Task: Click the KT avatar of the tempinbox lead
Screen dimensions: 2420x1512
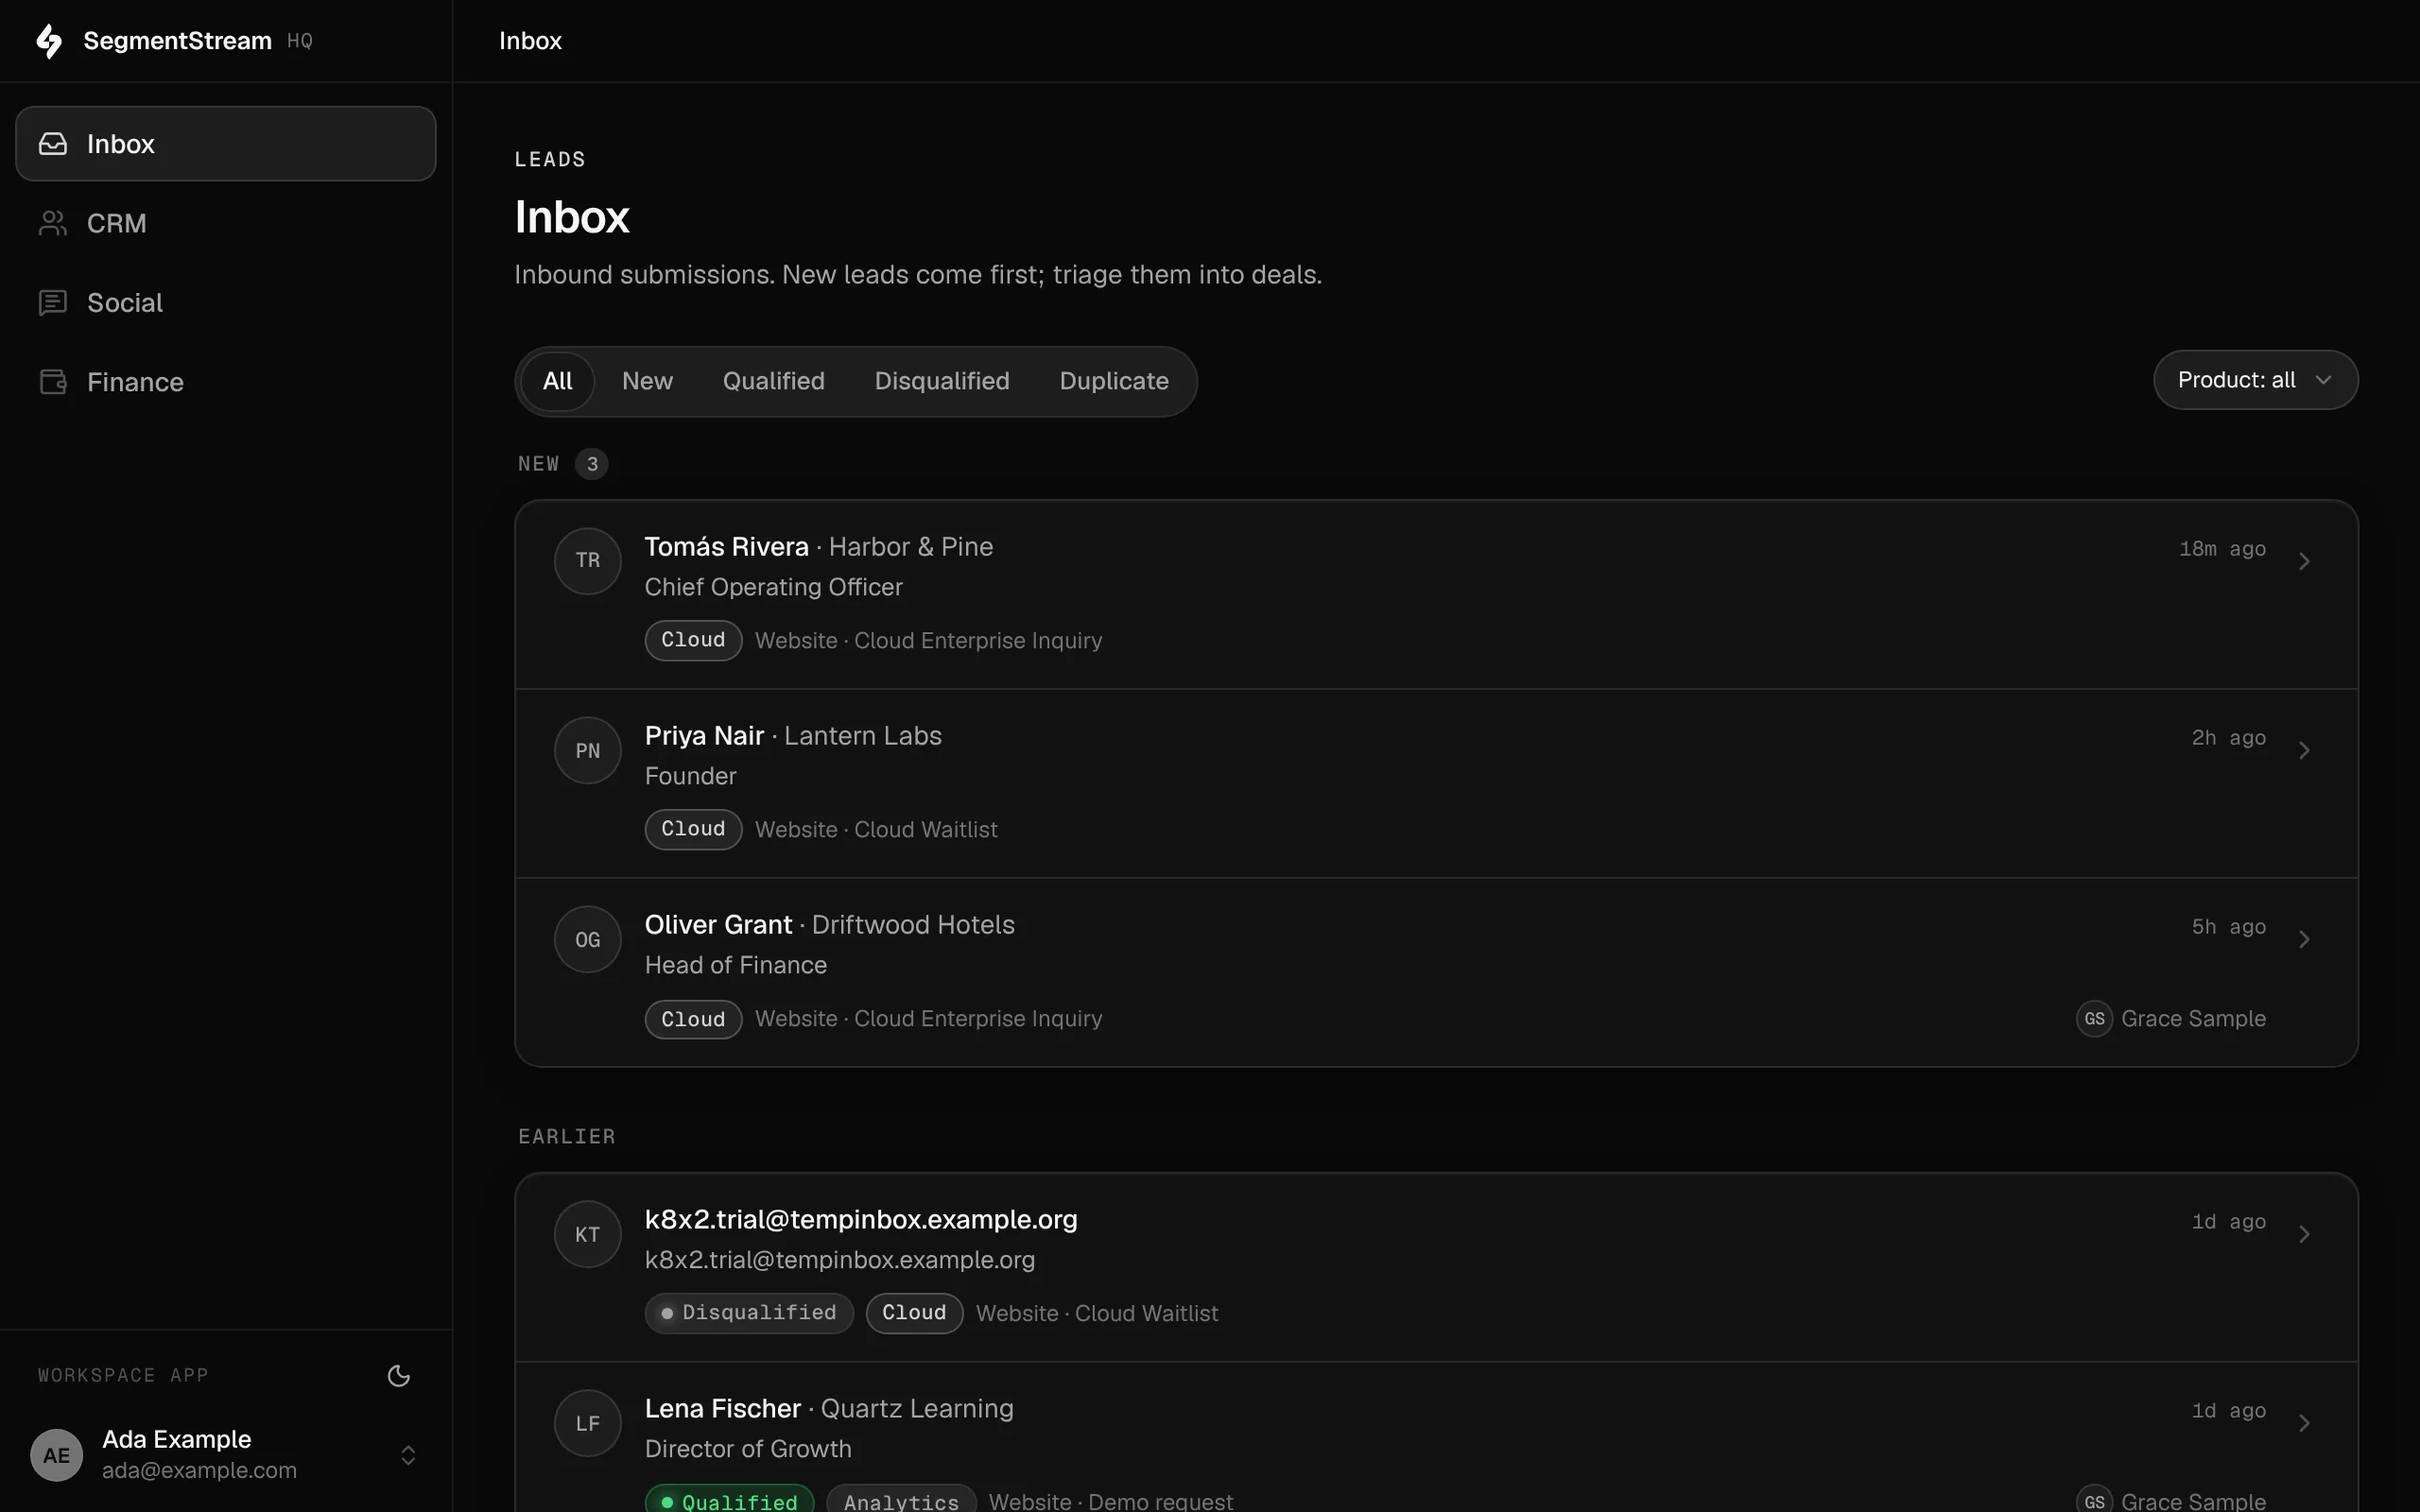Action: pos(588,1234)
